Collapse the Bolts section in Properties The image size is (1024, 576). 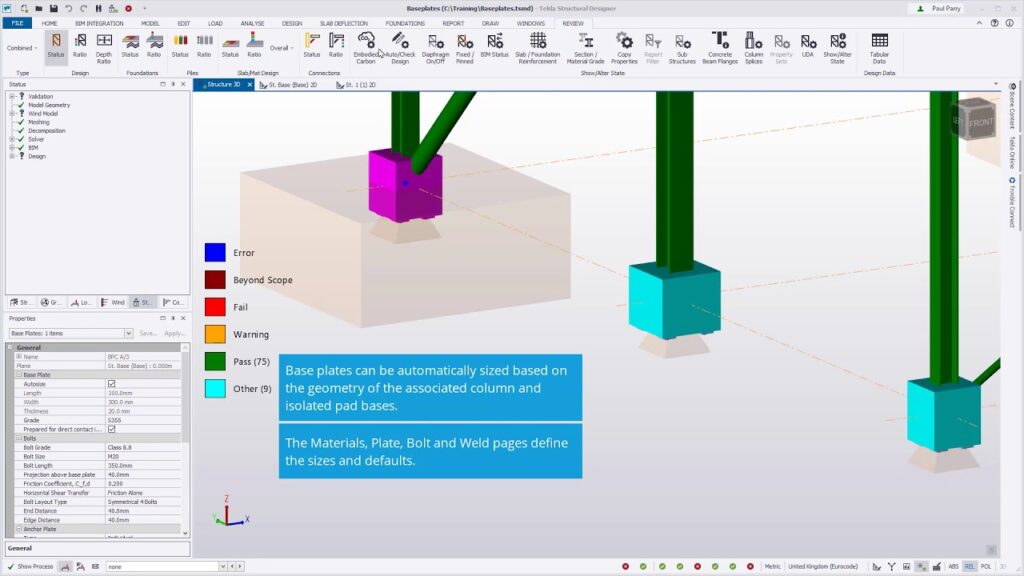pos(19,437)
